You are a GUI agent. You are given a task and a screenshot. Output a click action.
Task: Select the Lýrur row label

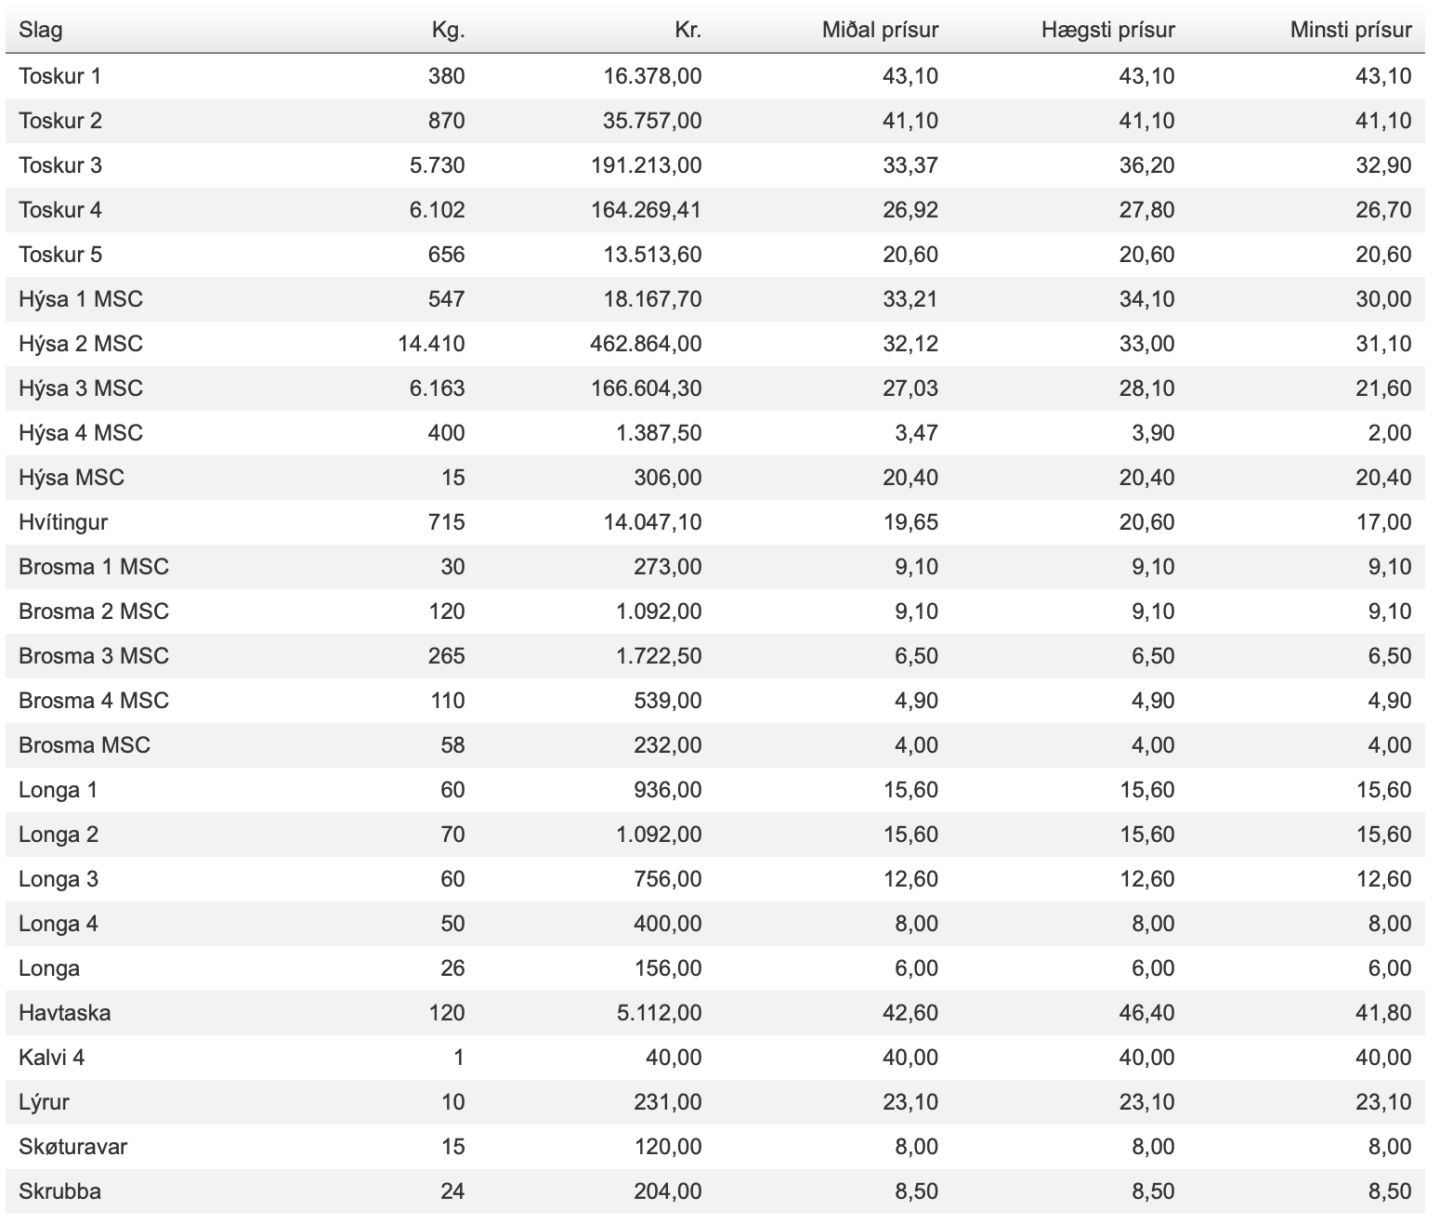(44, 1103)
